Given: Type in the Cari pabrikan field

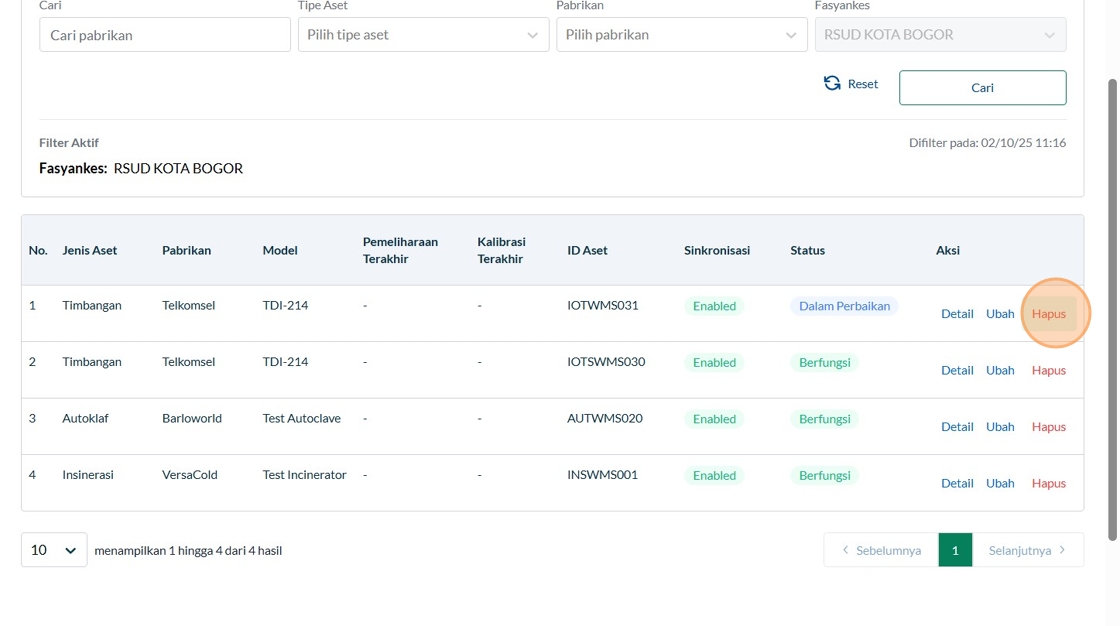Looking at the screenshot, I should click(165, 35).
